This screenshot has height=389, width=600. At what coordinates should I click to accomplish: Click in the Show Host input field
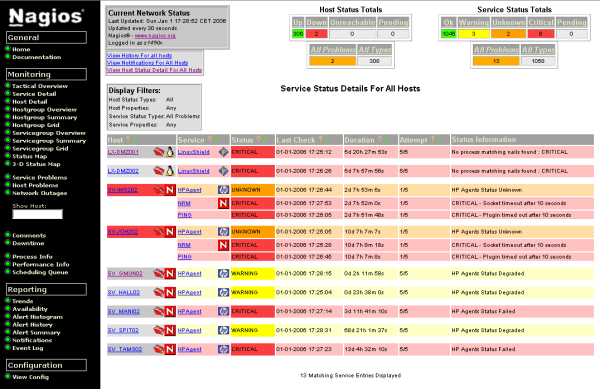pos(37,214)
